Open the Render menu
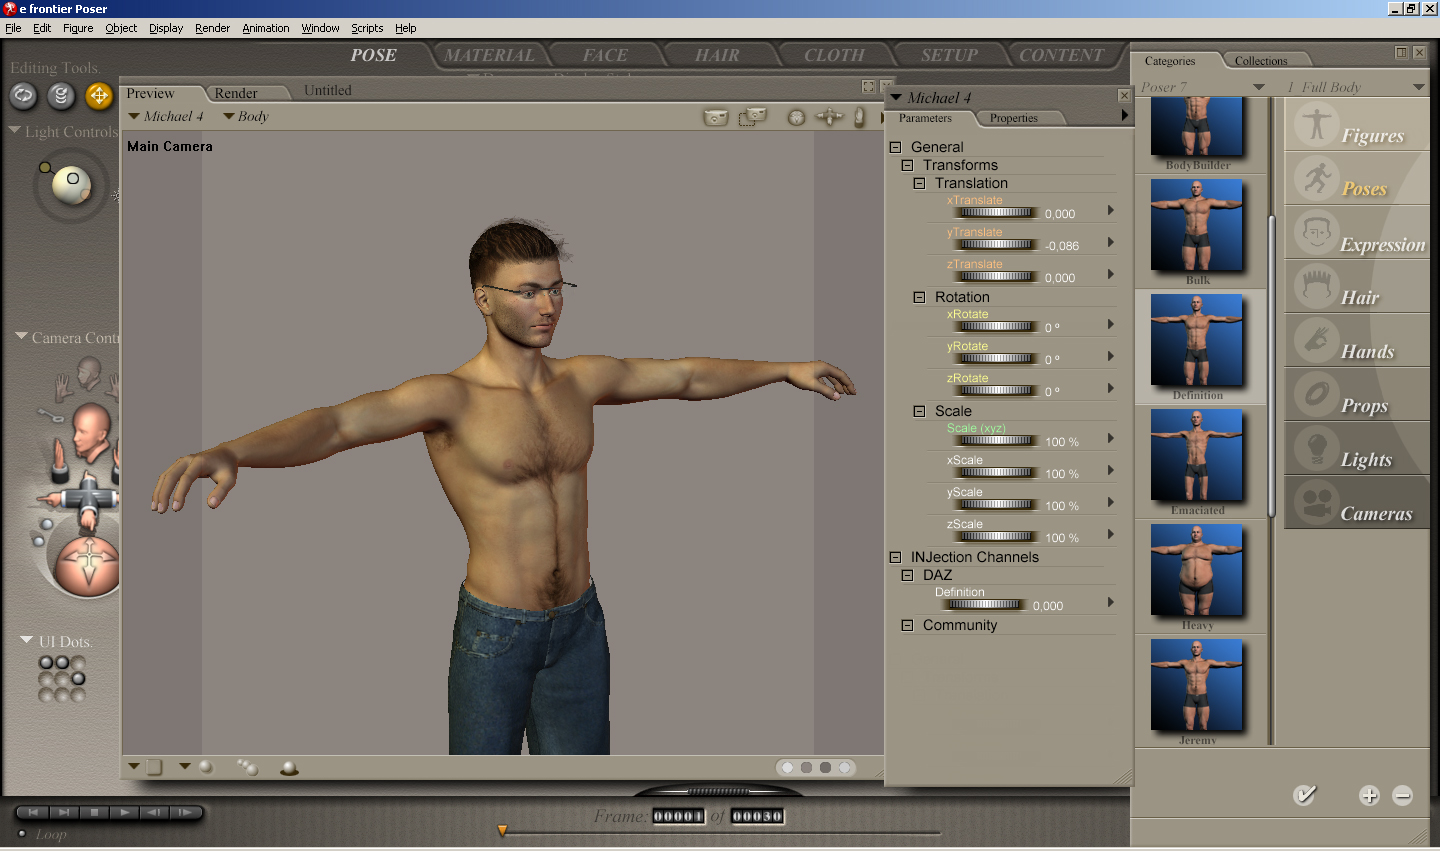The image size is (1440, 851). coord(212,28)
